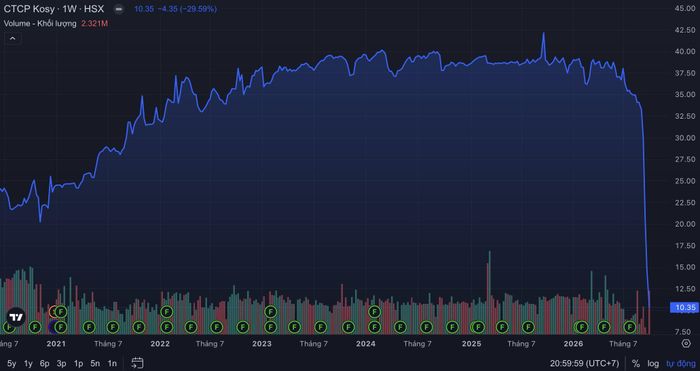Collapse the indicator legend with the chevron

point(12,39)
